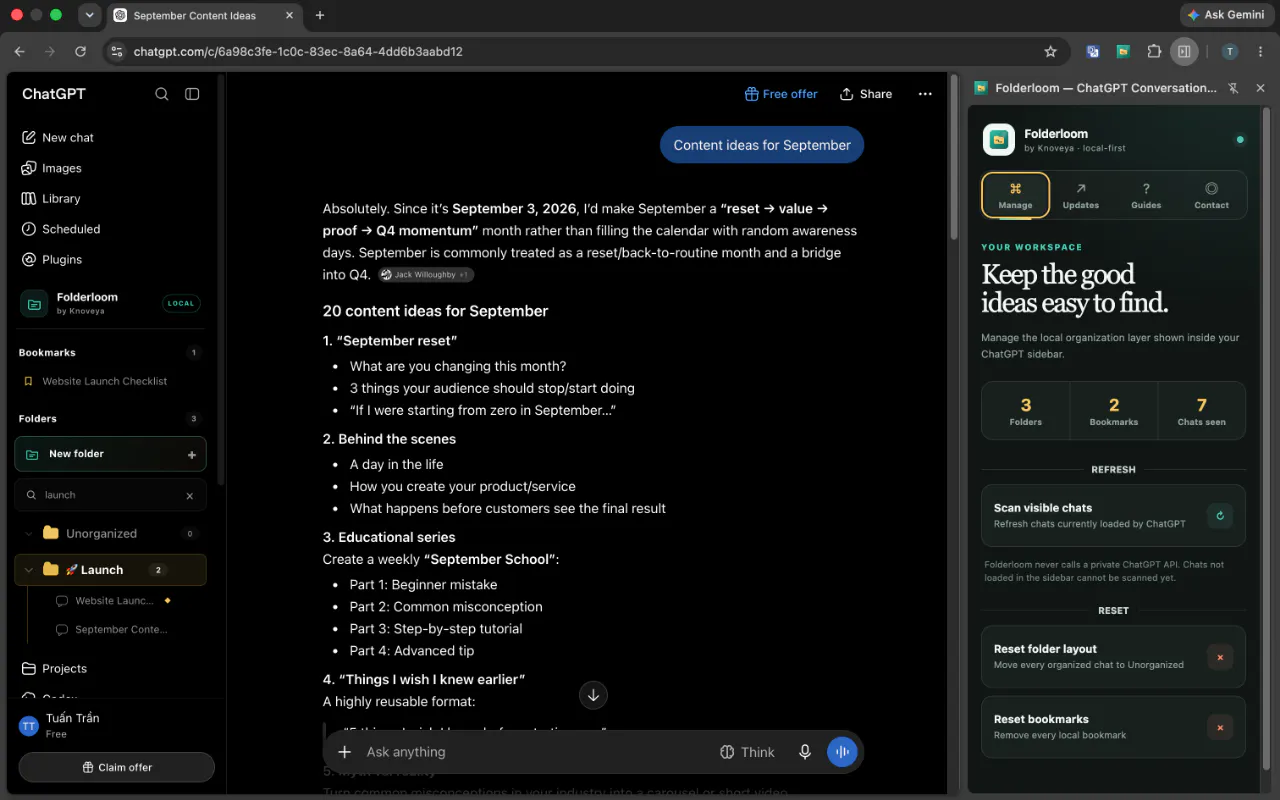
Task: Click the Claim offer button
Action: [x=117, y=767]
